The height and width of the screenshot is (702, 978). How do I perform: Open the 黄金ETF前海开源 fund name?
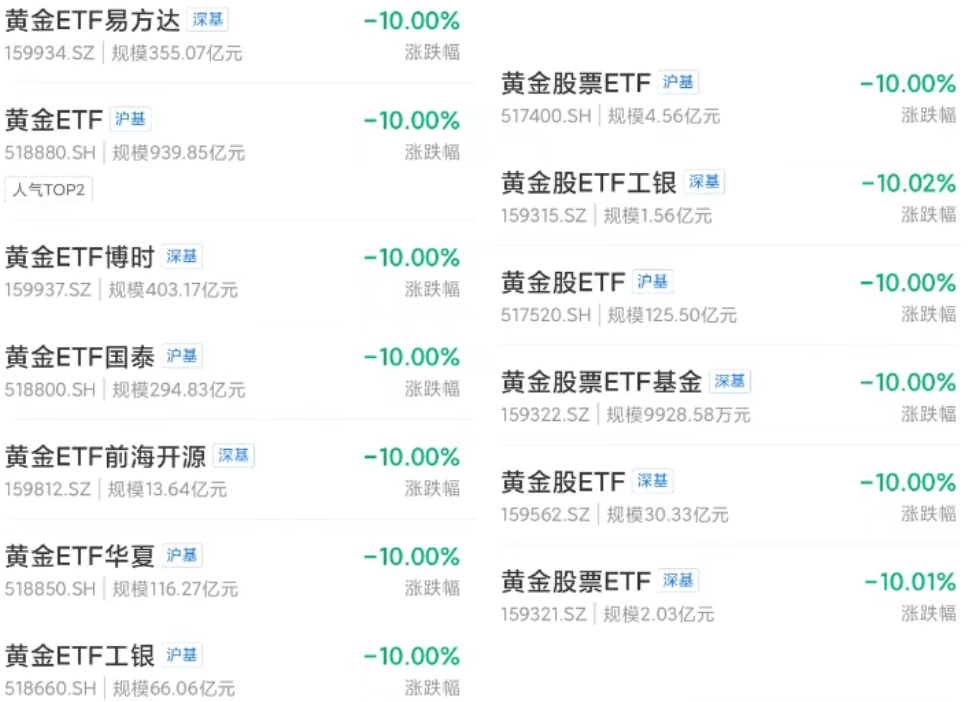coord(104,457)
